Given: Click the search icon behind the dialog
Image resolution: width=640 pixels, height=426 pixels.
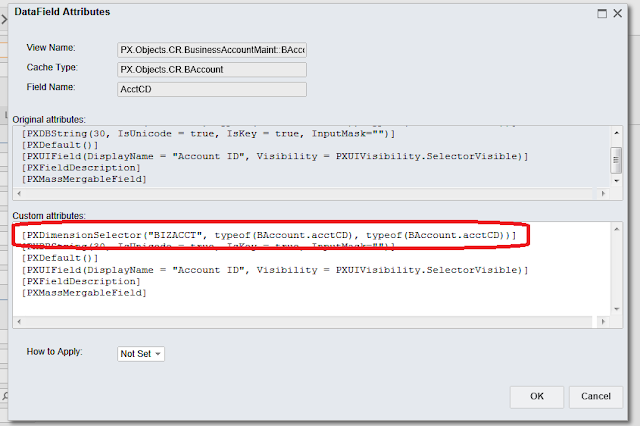Looking at the screenshot, I should point(4,396).
